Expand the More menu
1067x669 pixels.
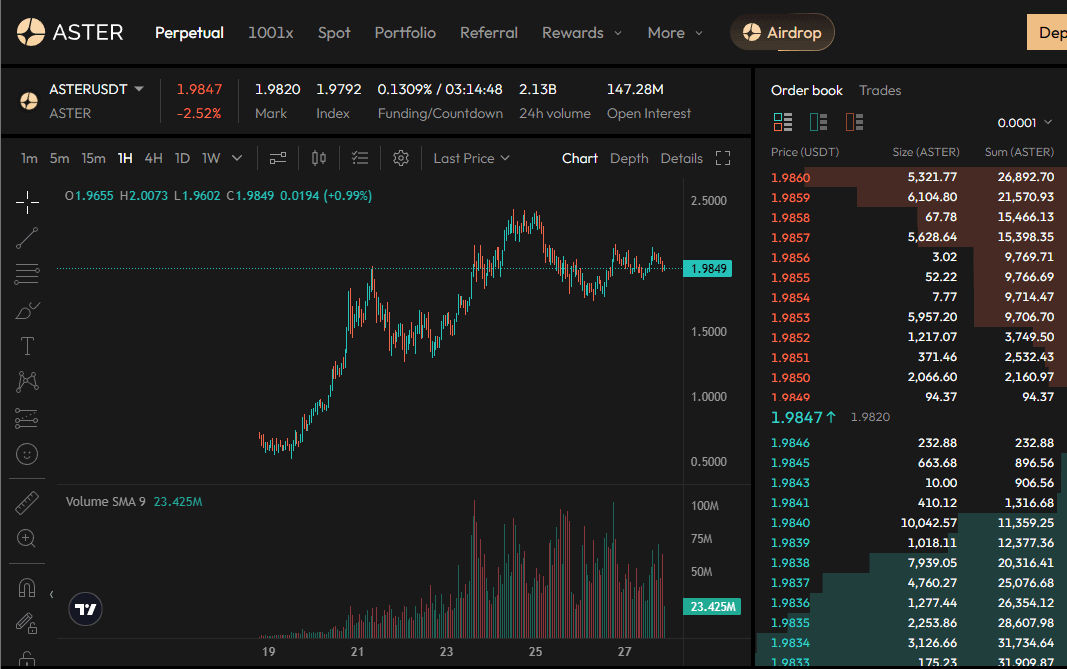(x=675, y=33)
